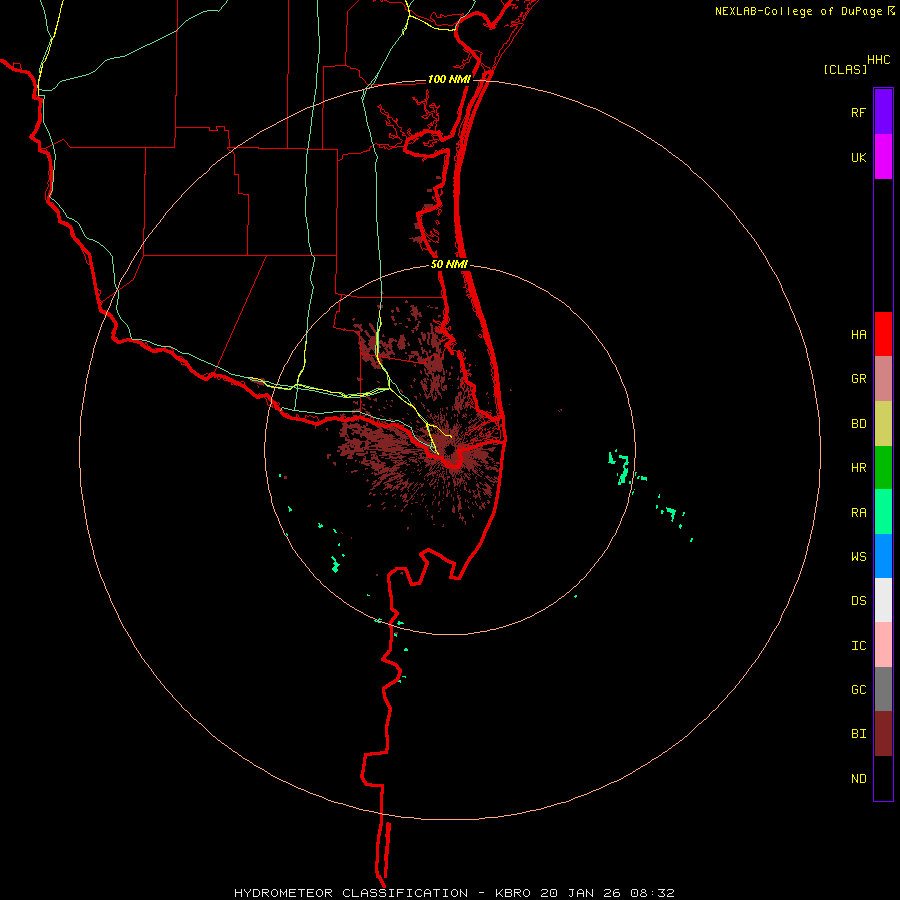Click the BD legend label

click(858, 424)
